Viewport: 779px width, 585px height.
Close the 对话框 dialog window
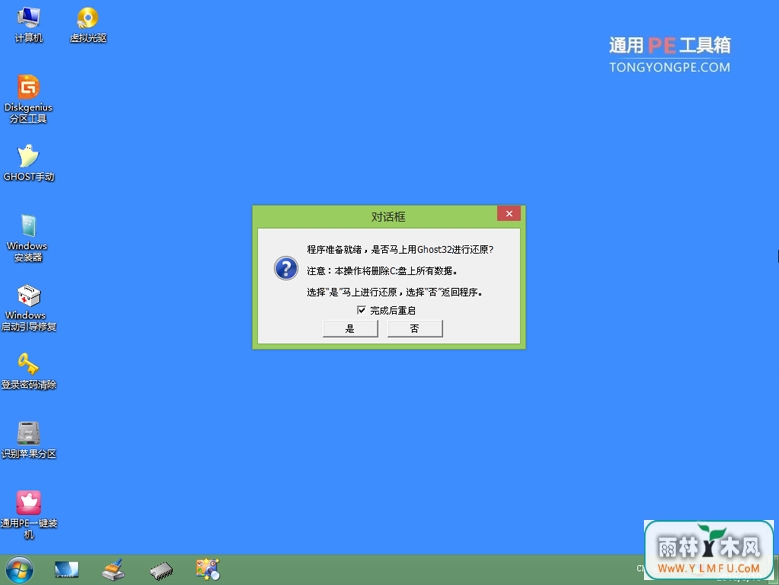[509, 214]
